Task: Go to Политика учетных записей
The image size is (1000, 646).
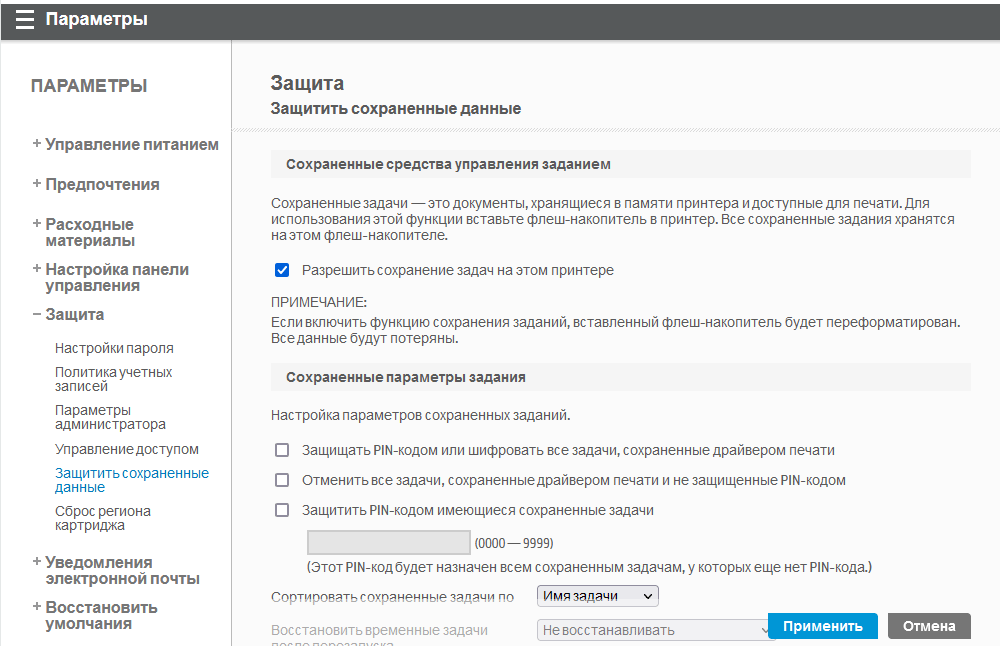Action: (113, 379)
